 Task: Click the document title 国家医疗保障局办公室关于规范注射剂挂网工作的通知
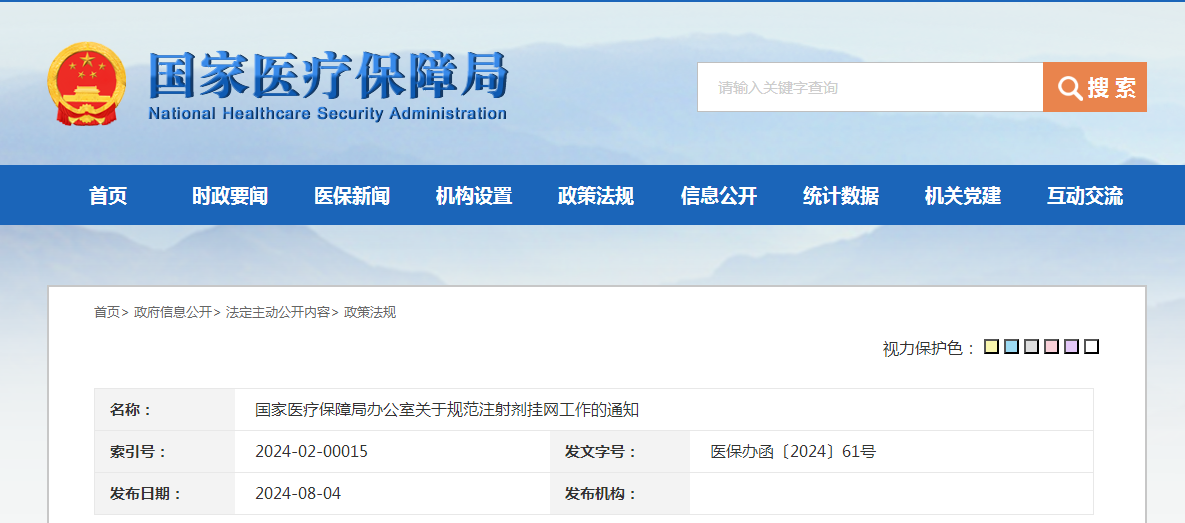point(447,410)
